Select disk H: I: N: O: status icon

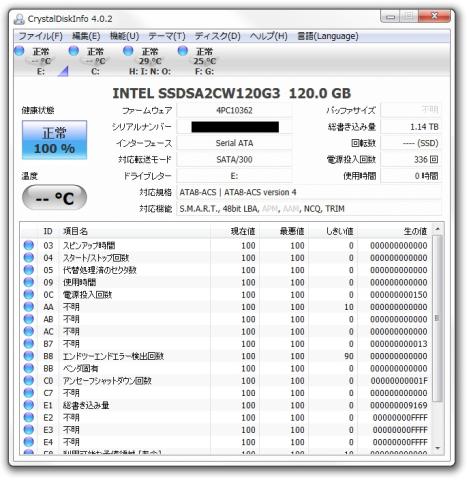click(128, 51)
